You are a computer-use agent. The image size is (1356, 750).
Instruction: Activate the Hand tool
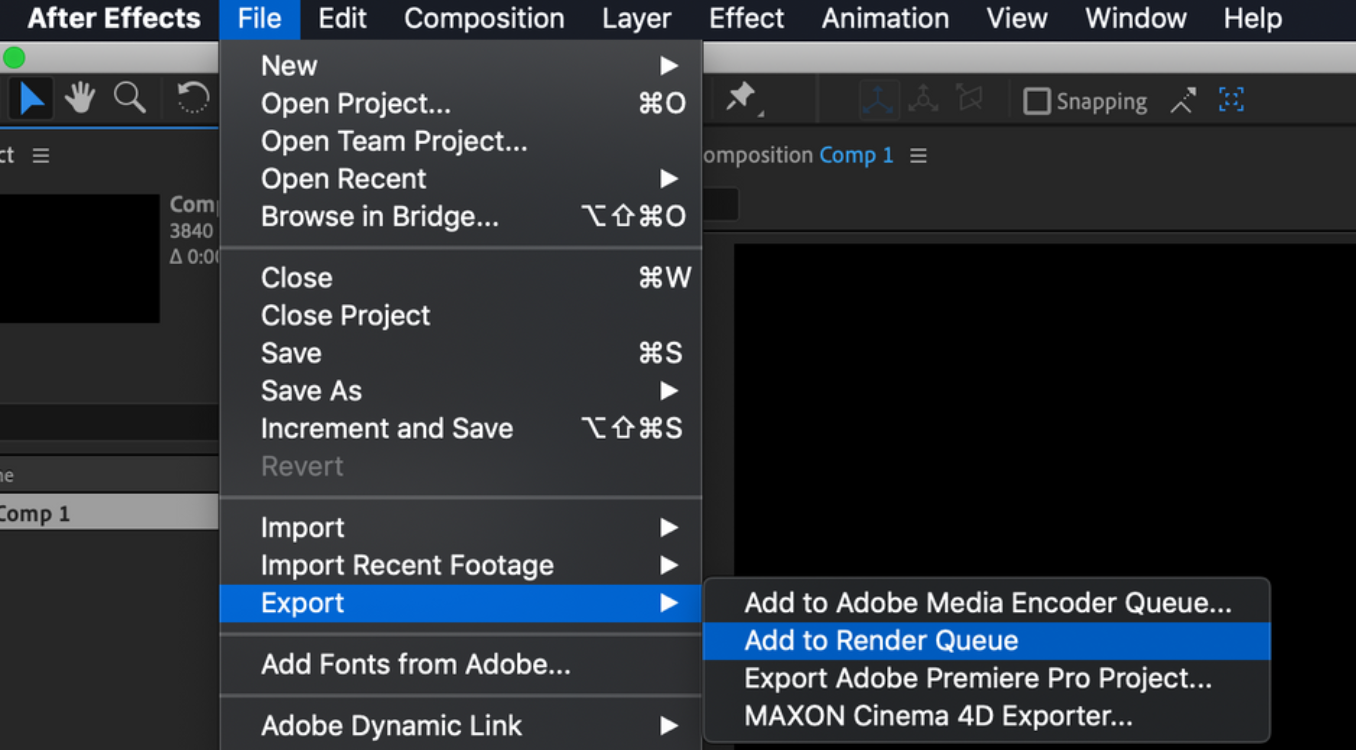click(79, 98)
